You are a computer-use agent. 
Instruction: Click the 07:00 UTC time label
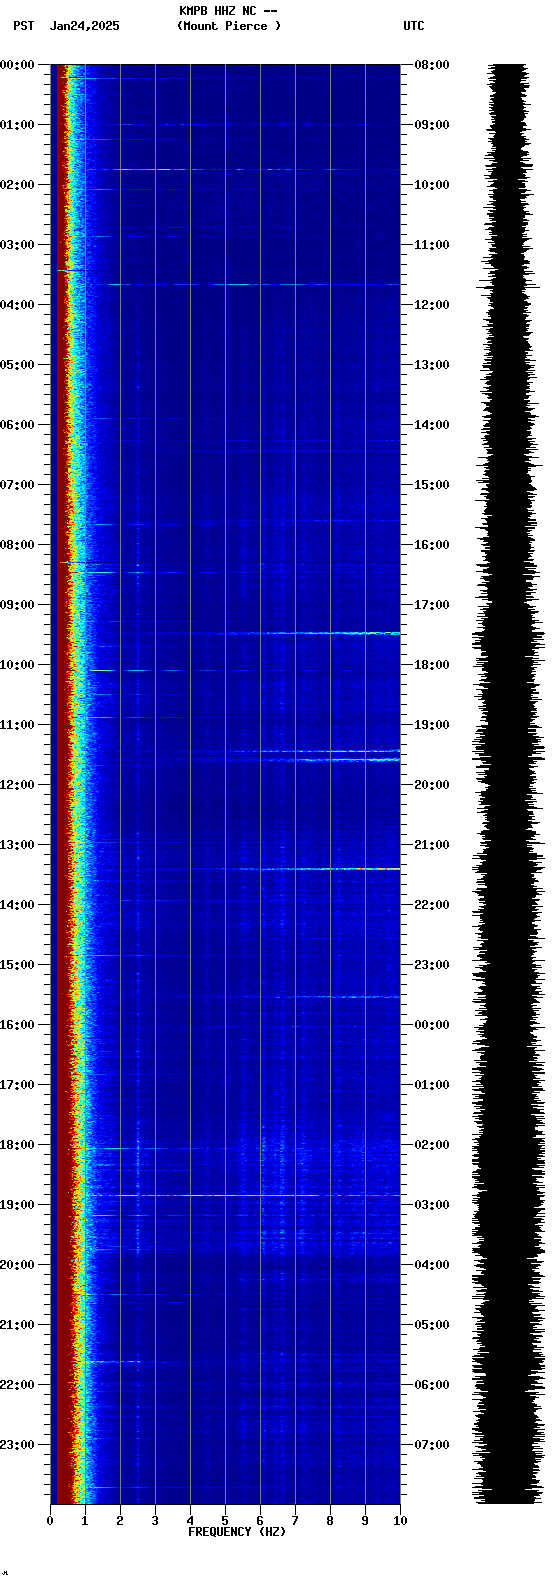(432, 1445)
